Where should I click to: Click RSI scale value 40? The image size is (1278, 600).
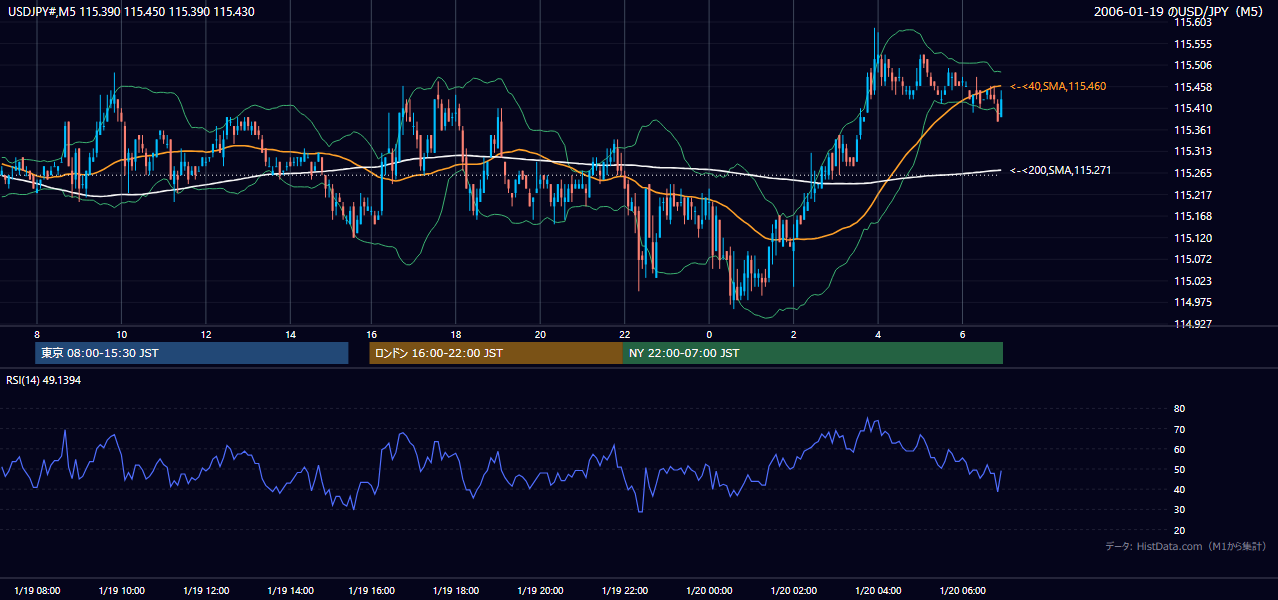click(x=1180, y=489)
